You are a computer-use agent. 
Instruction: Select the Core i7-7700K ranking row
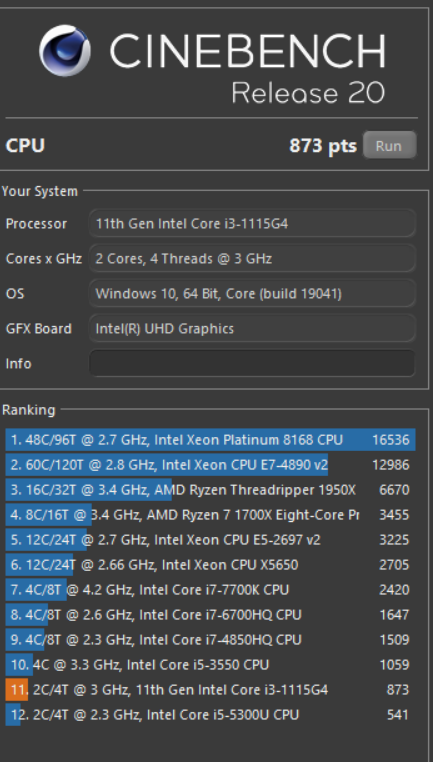click(210, 589)
